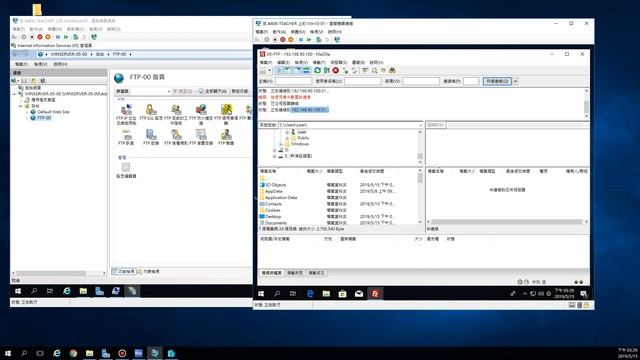Image resolution: width=640 pixels, height=360 pixels.
Task: Expand Windows folder in local tree
Action: 281,144
